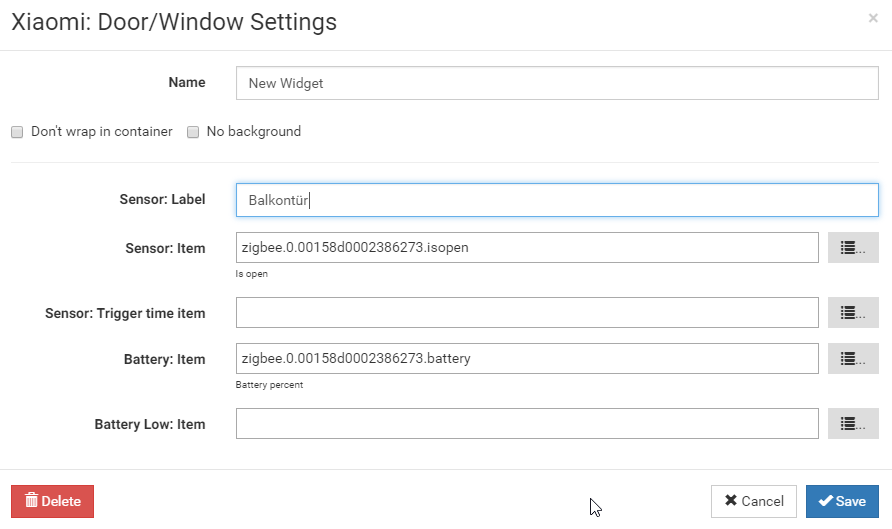Focus the empty Sensor: Trigger time item field
Image resolution: width=892 pixels, height=529 pixels.
(x=527, y=313)
